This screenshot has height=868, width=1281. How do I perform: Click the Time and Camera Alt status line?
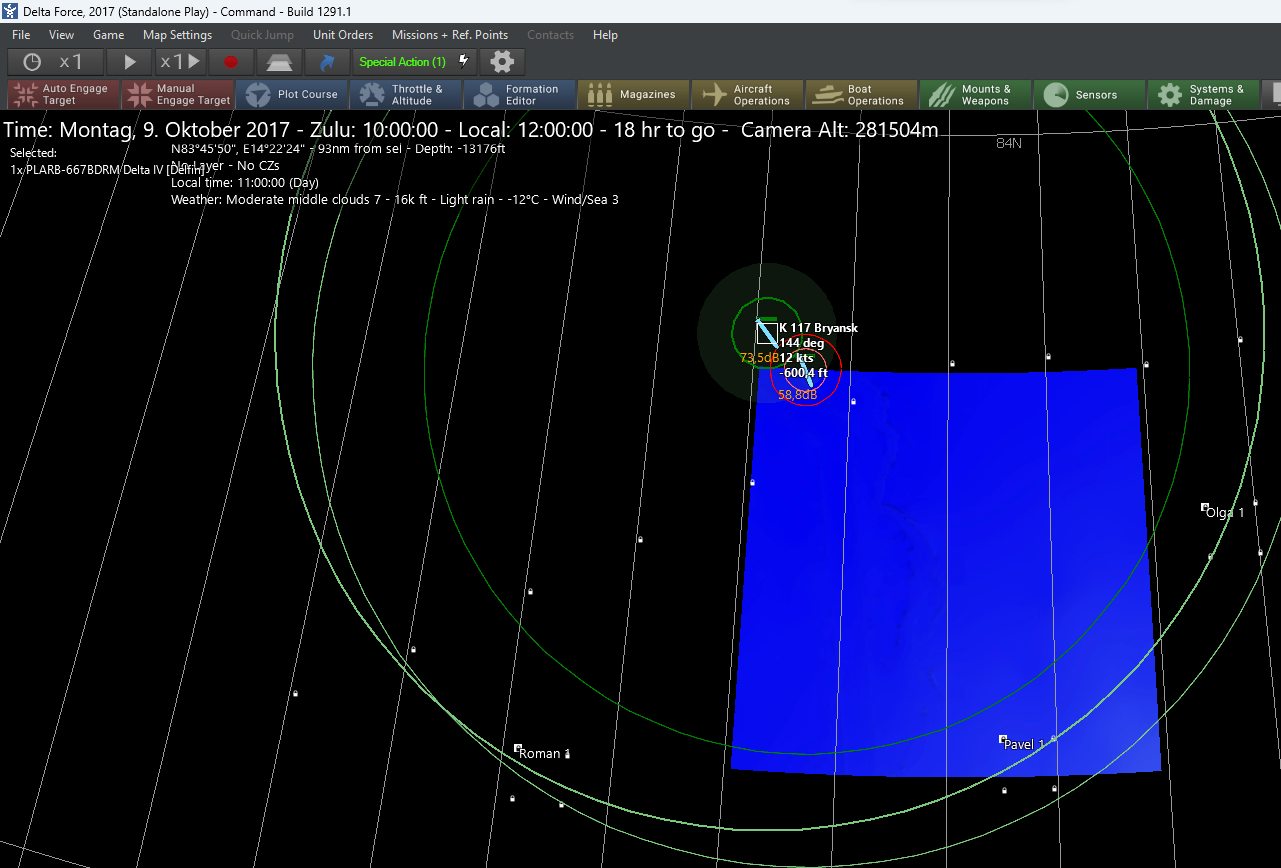[x=471, y=130]
